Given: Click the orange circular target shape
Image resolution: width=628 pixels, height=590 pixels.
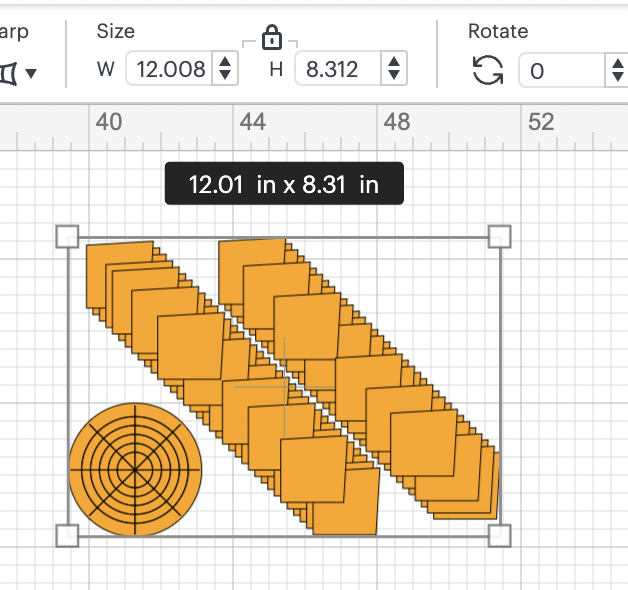Looking at the screenshot, I should pos(135,469).
